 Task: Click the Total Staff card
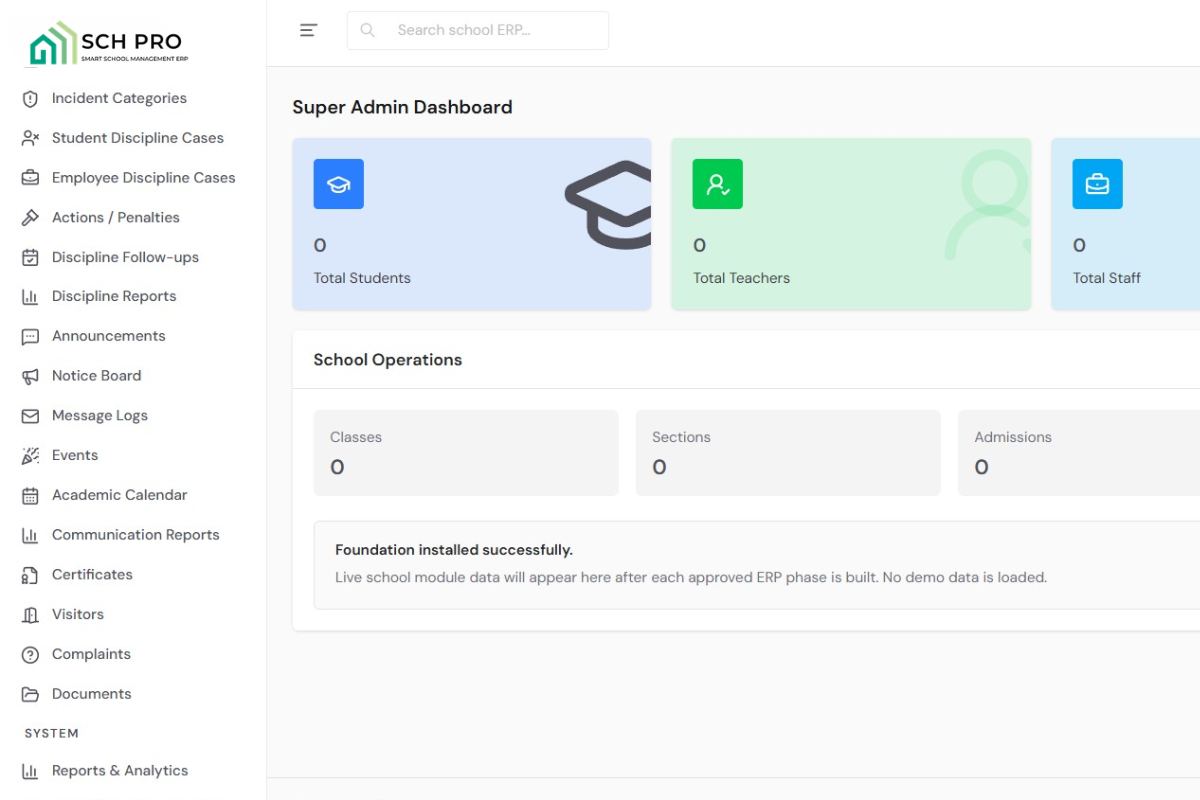1126,224
